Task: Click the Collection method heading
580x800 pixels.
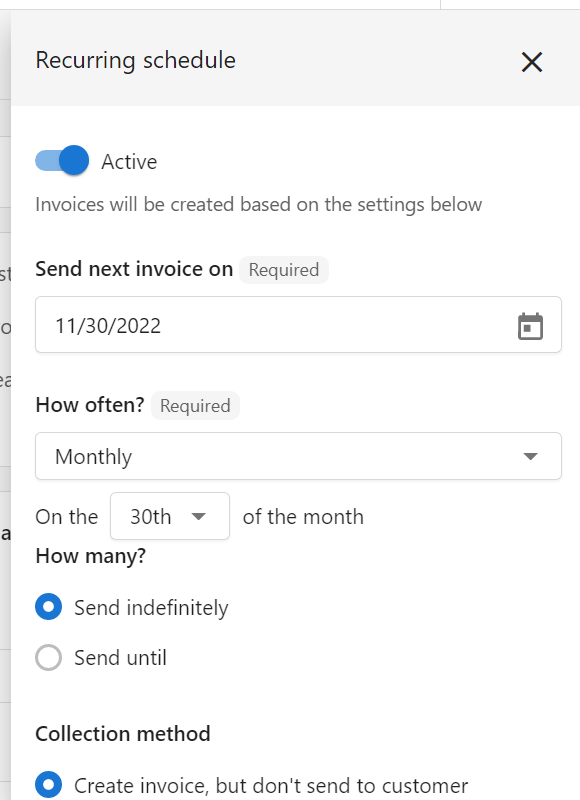Action: coord(123,734)
